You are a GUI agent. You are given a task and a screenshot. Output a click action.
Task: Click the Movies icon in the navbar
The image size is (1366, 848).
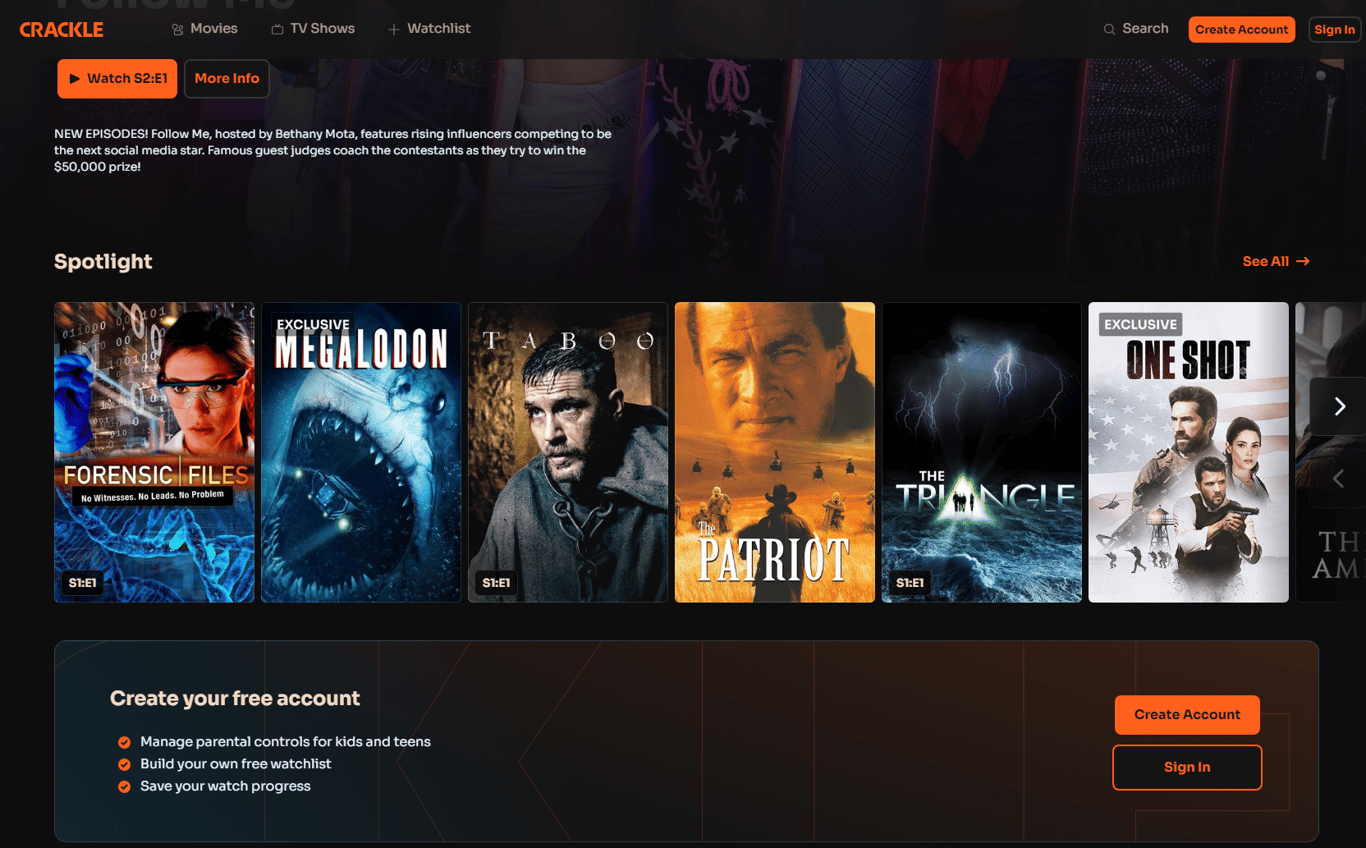click(x=178, y=30)
